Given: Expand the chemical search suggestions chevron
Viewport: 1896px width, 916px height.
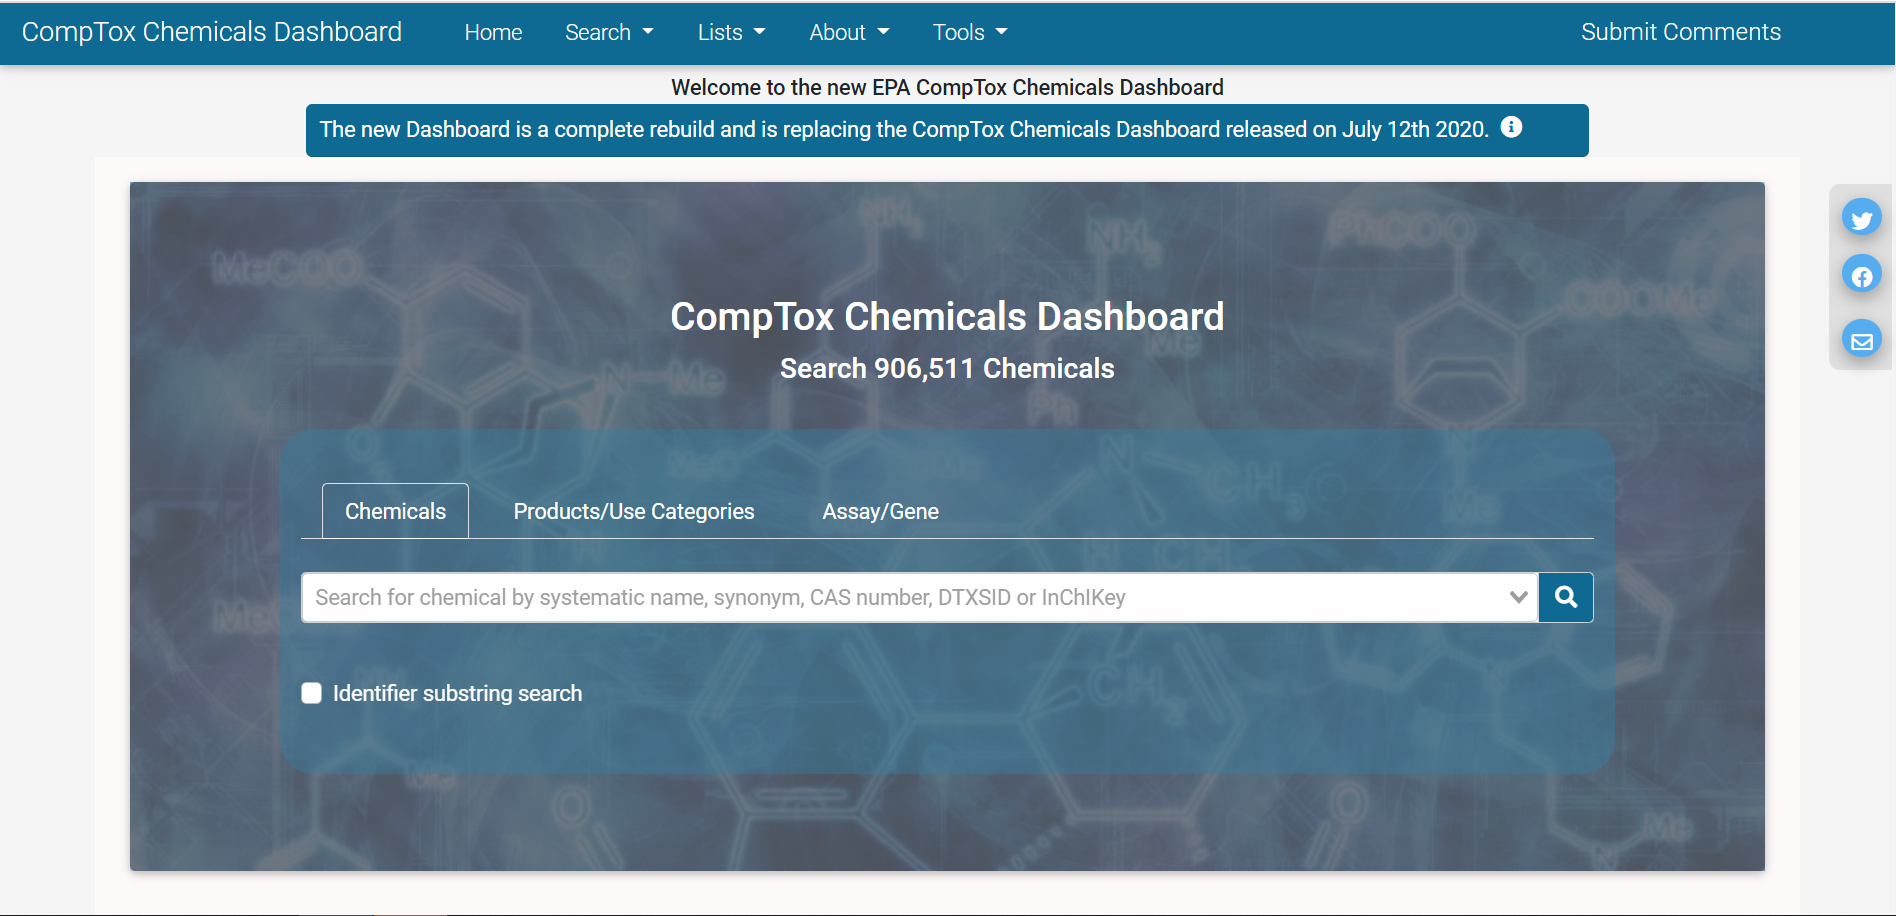Looking at the screenshot, I should tap(1518, 597).
